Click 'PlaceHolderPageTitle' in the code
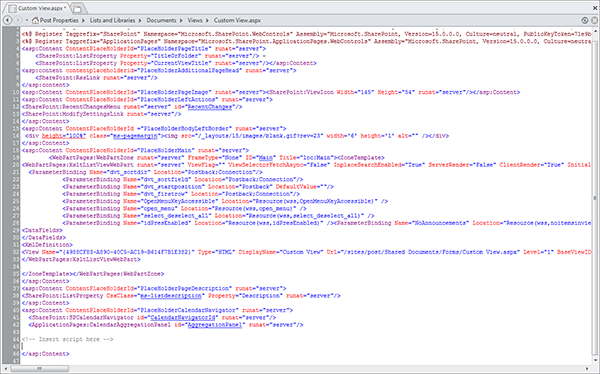This screenshot has width=600, height=374. [174, 49]
